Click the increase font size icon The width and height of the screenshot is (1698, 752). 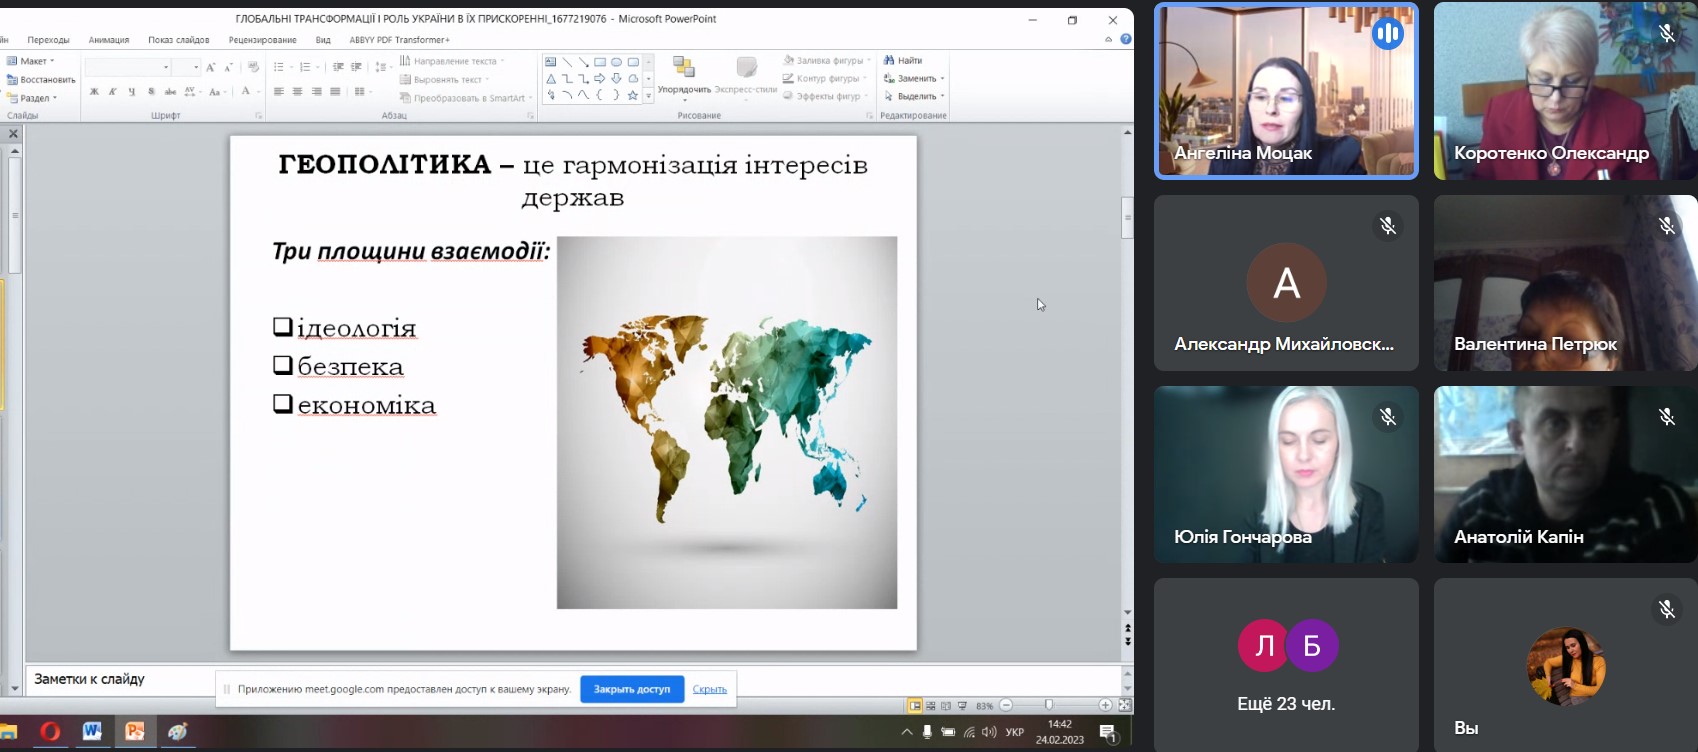click(x=210, y=67)
